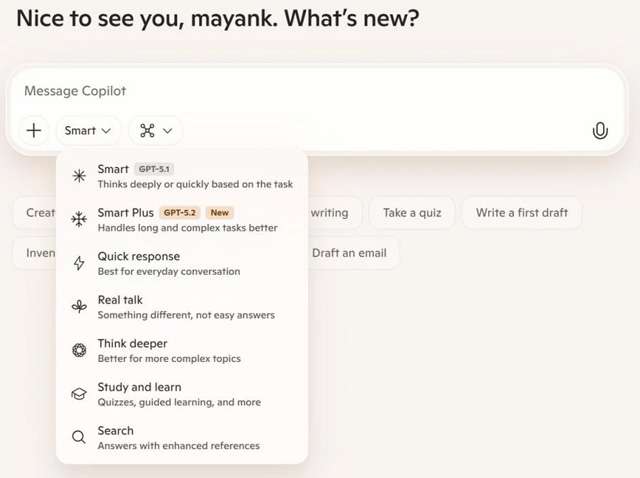Click the plus attachment icon
640x478 pixels.
point(34,130)
